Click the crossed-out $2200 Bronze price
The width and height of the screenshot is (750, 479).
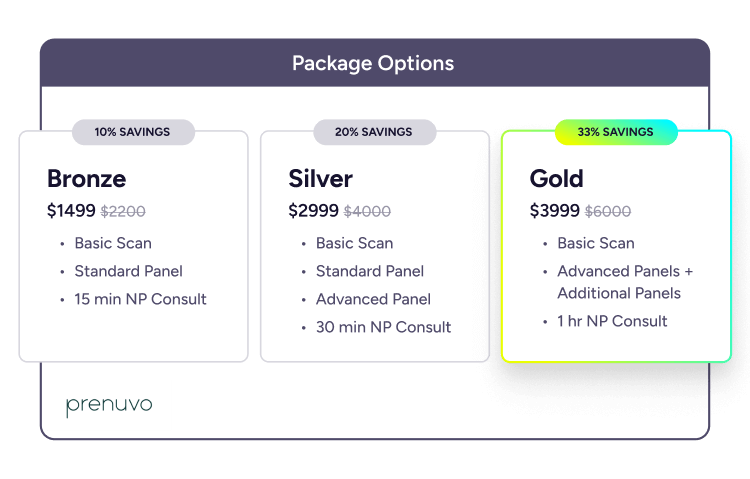123,211
